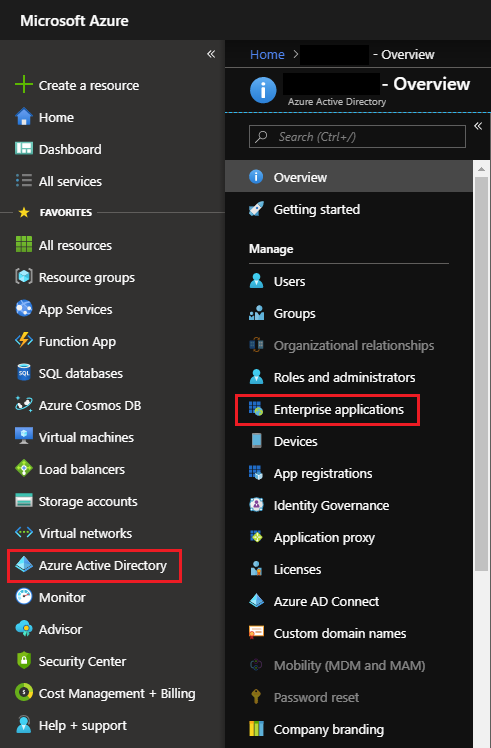
Task: Click the scrollbar up arrow
Action: click(x=481, y=169)
